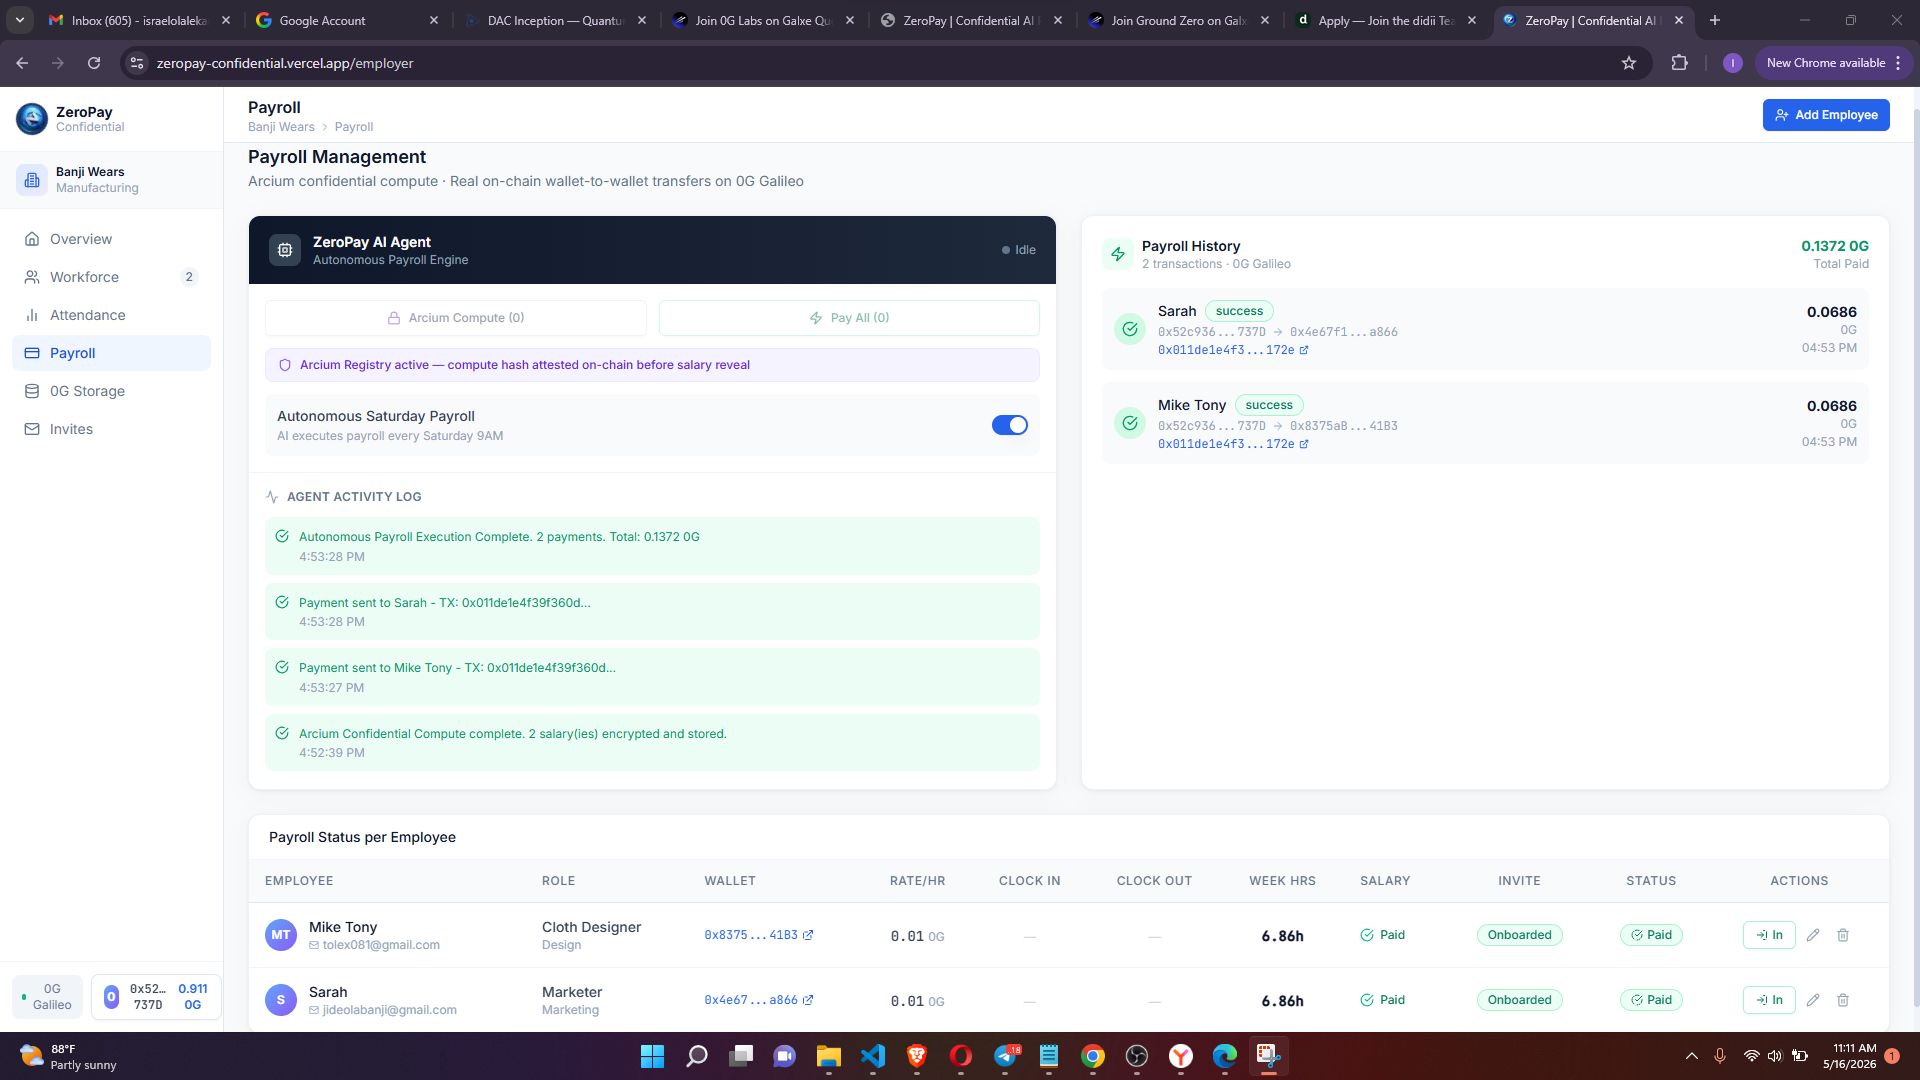Open Telegram from the taskbar
Image resolution: width=1920 pixels, height=1080 pixels.
pos(1005,1056)
